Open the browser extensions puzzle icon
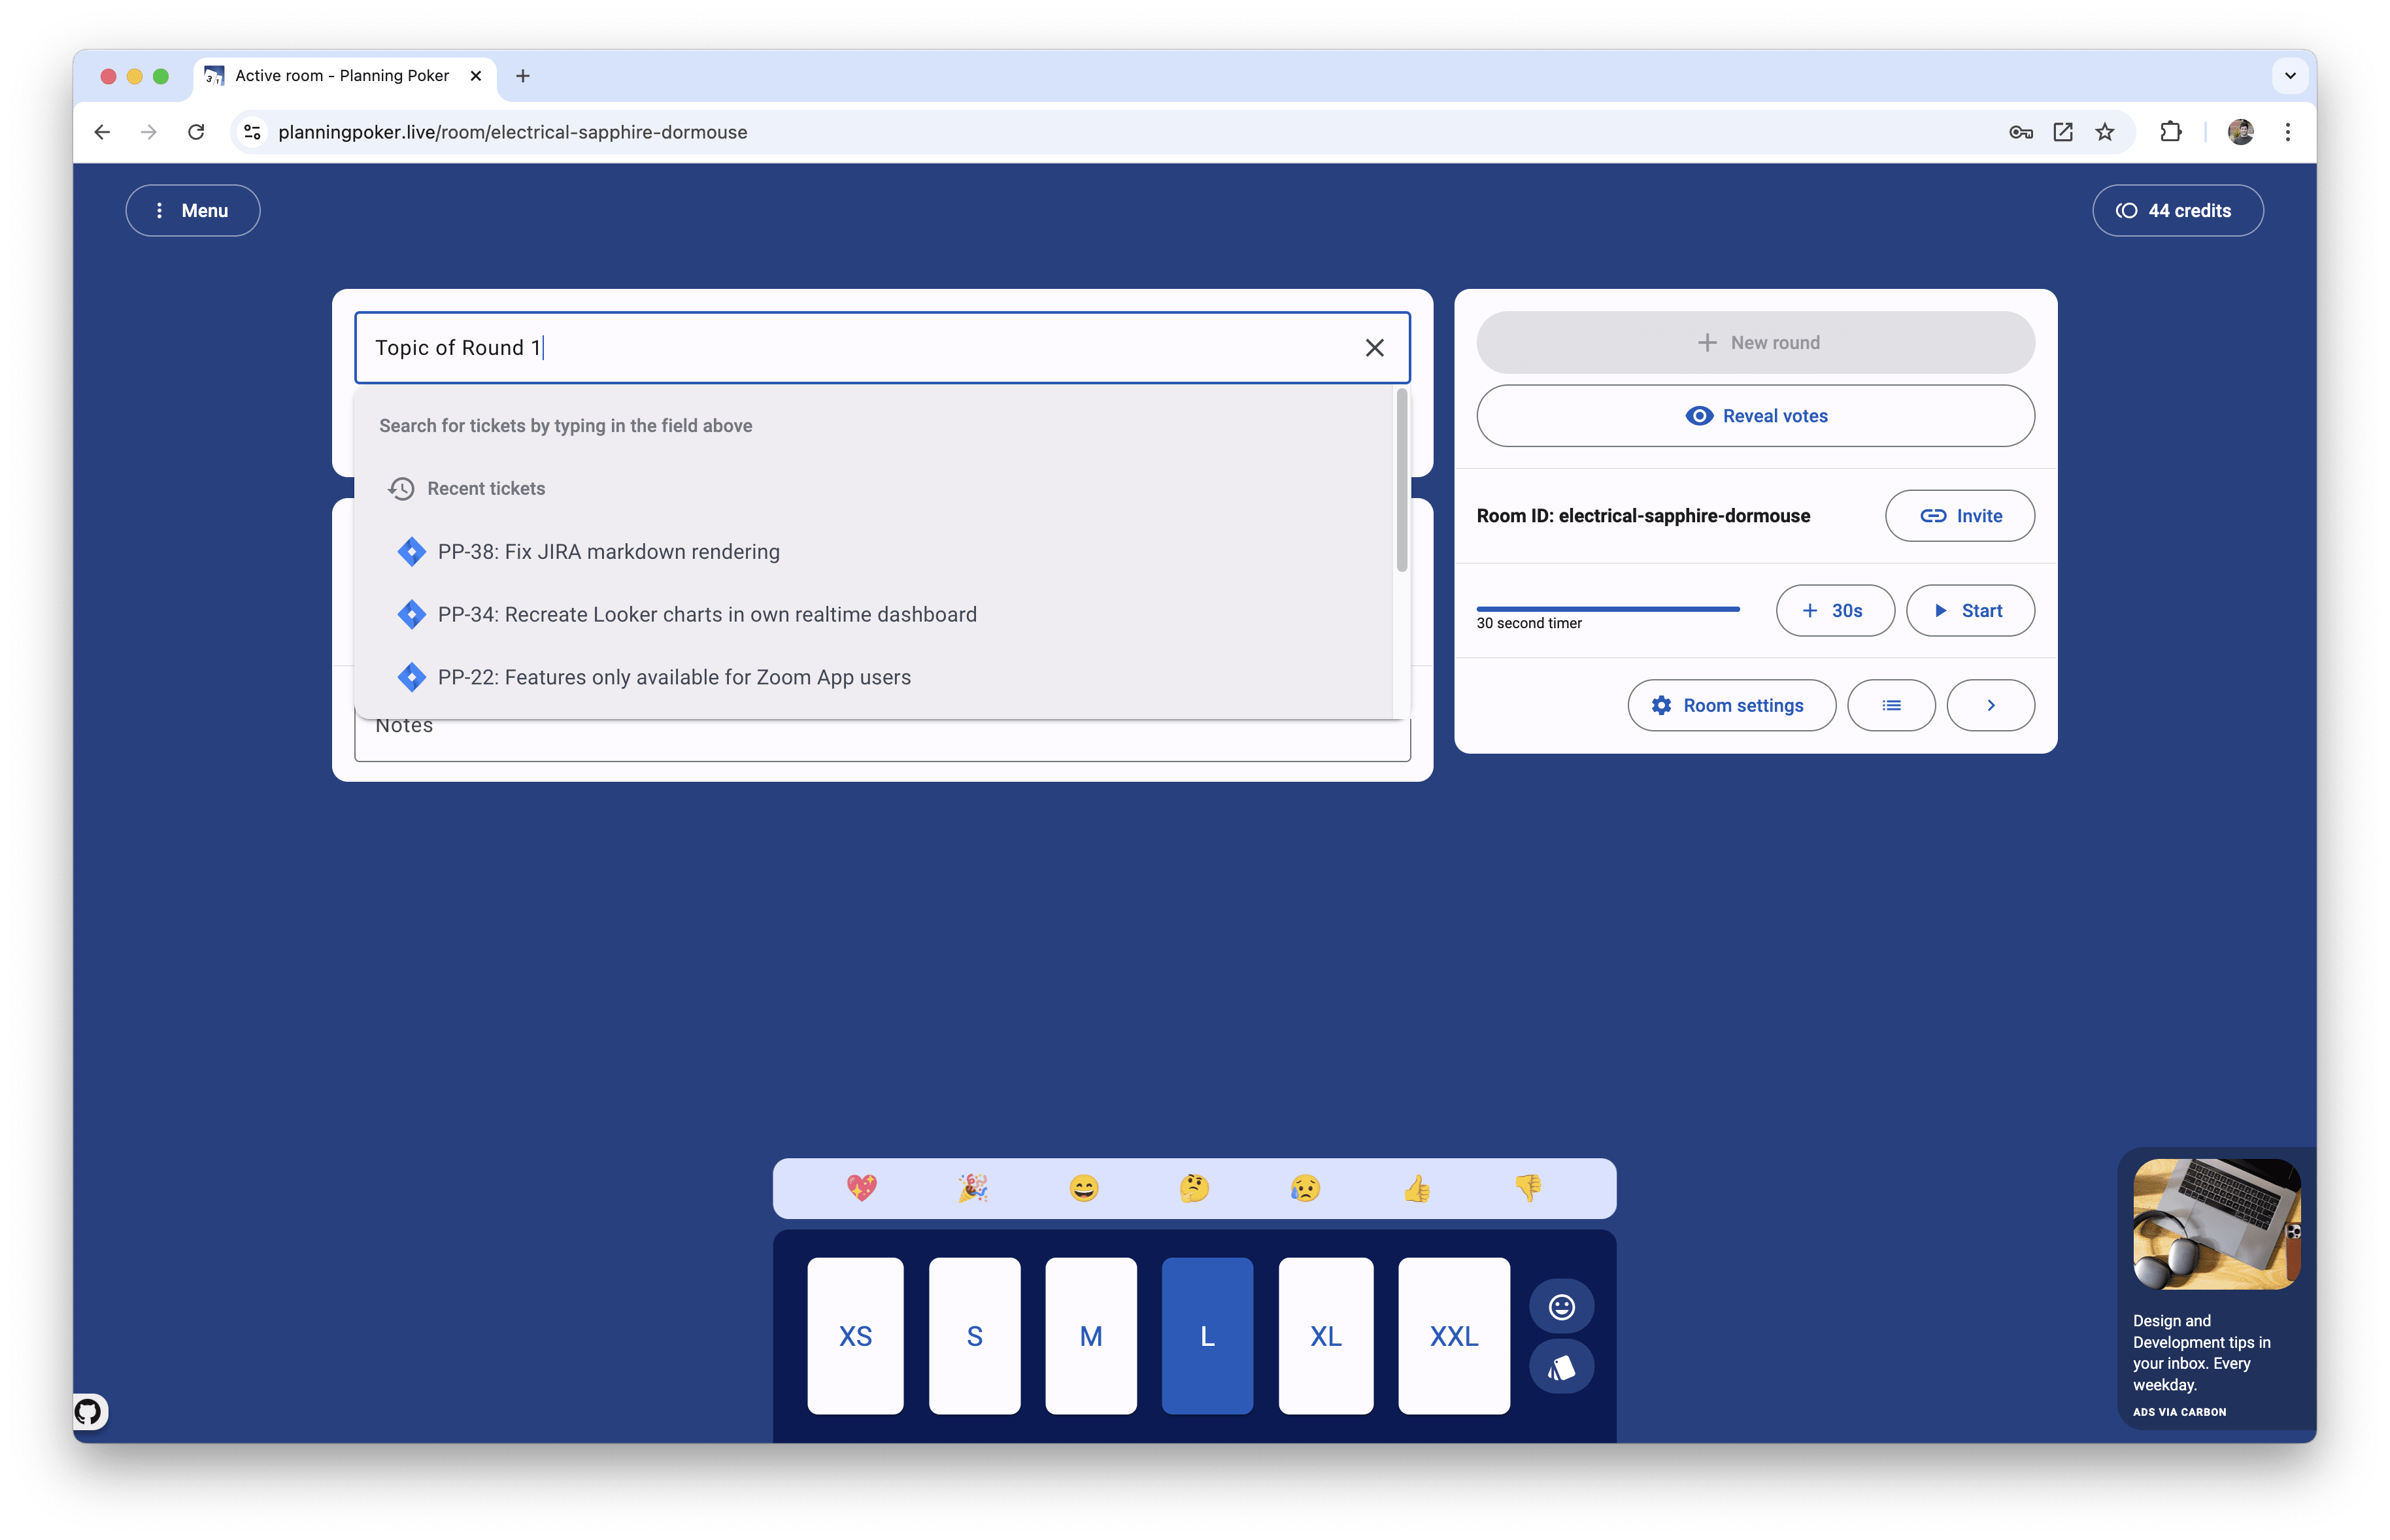This screenshot has width=2390, height=1540. click(2170, 132)
